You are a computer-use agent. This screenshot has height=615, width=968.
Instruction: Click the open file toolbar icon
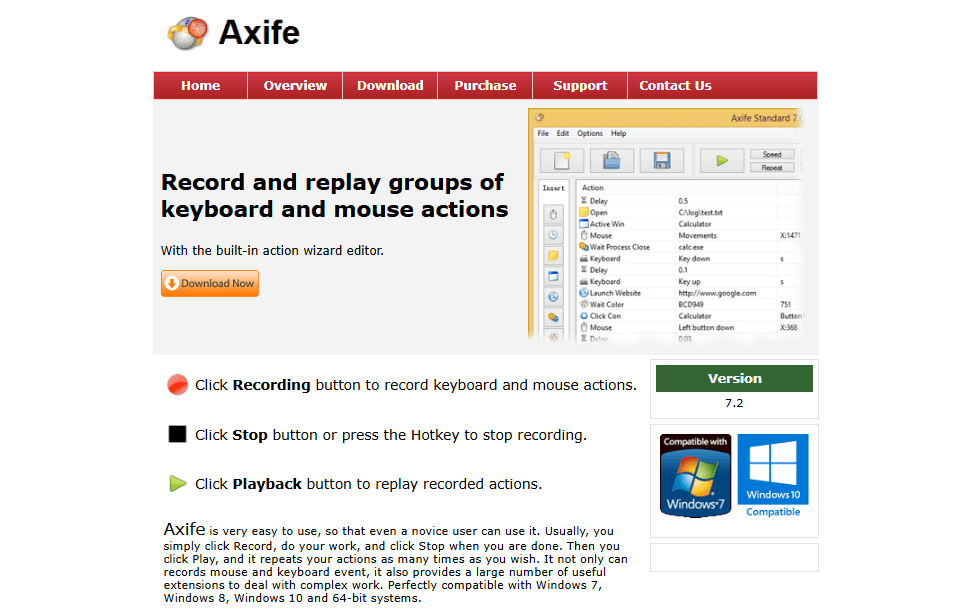click(611, 160)
